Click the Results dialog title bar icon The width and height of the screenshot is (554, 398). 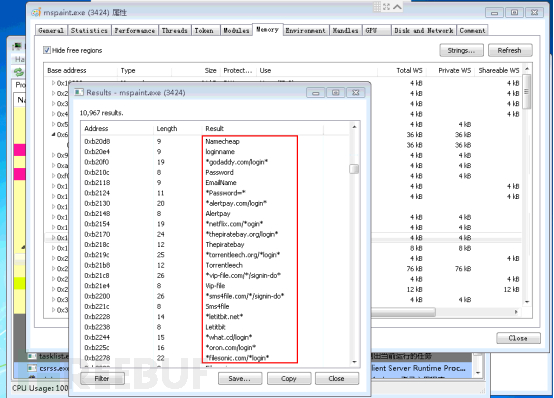coord(79,92)
